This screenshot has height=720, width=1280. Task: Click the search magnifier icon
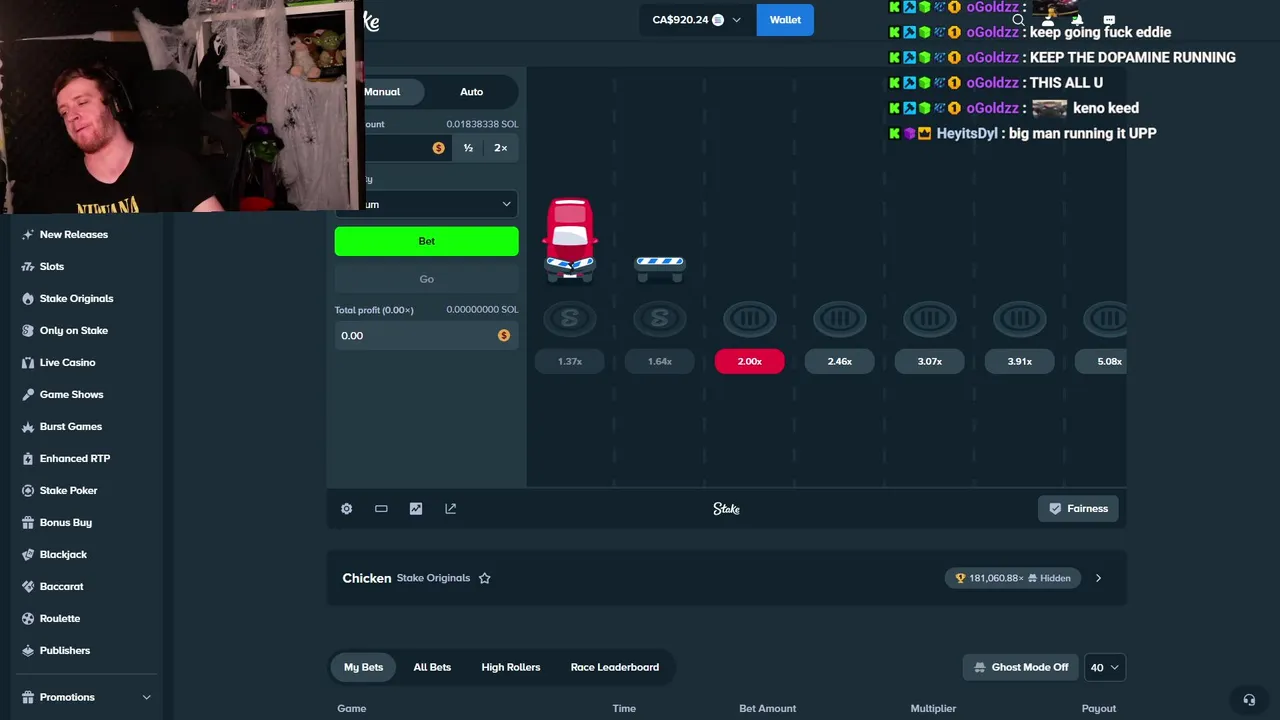pos(1018,20)
